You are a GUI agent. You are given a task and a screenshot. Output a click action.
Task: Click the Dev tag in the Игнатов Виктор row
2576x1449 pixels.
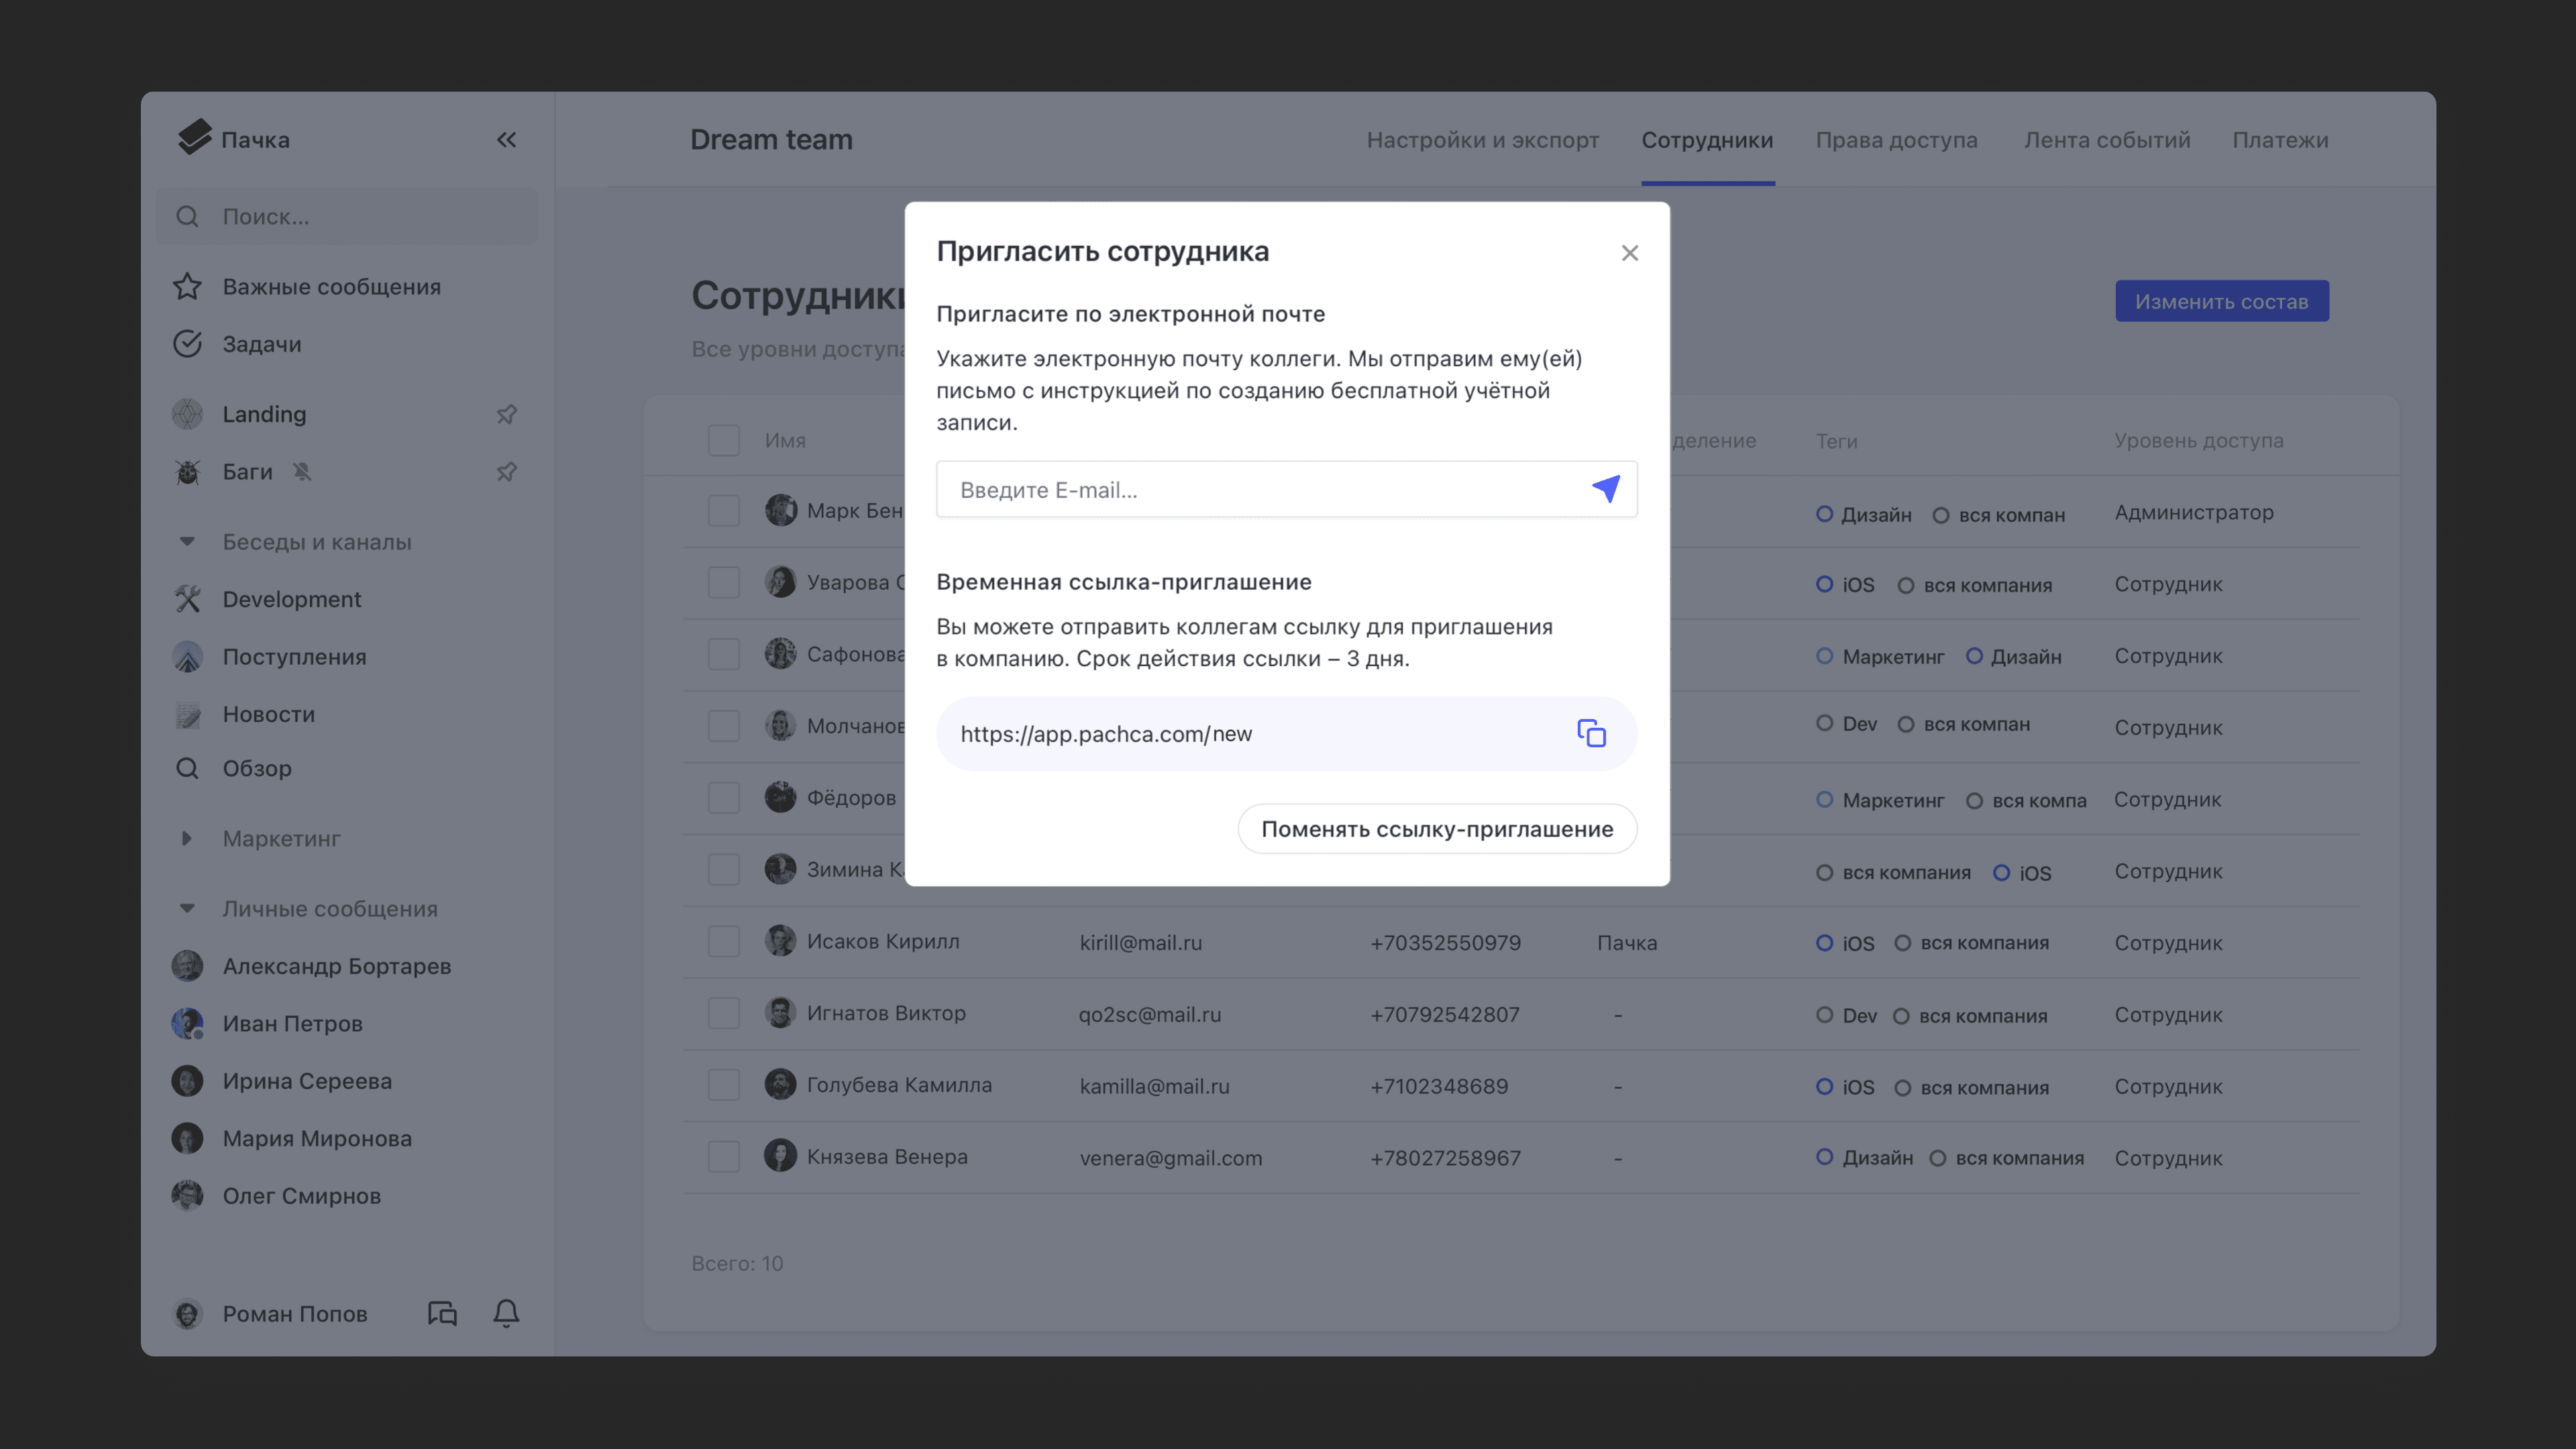pos(1846,1015)
